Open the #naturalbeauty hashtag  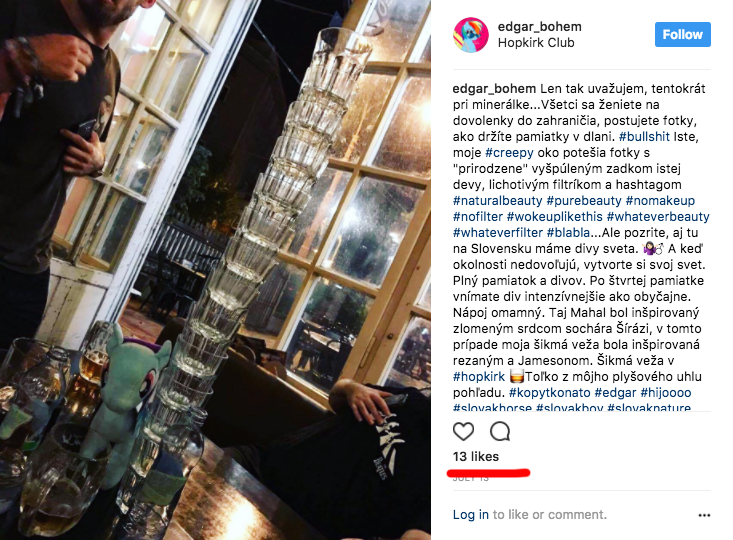[x=497, y=201]
